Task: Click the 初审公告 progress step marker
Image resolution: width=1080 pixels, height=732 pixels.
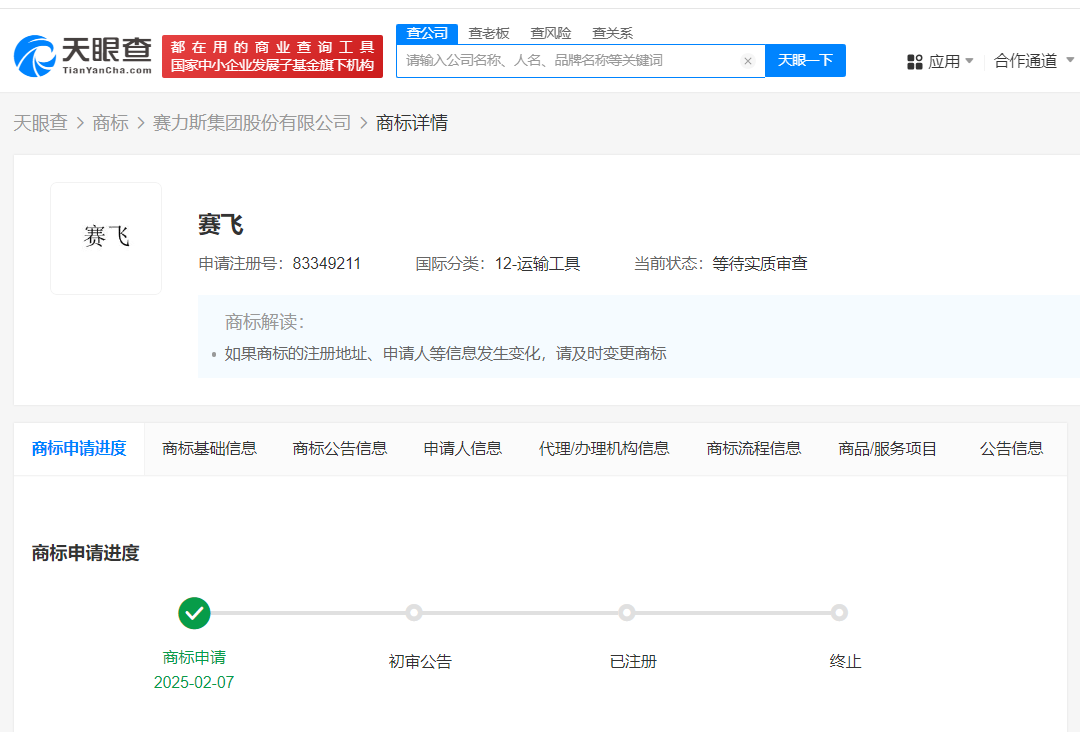Action: click(x=414, y=613)
